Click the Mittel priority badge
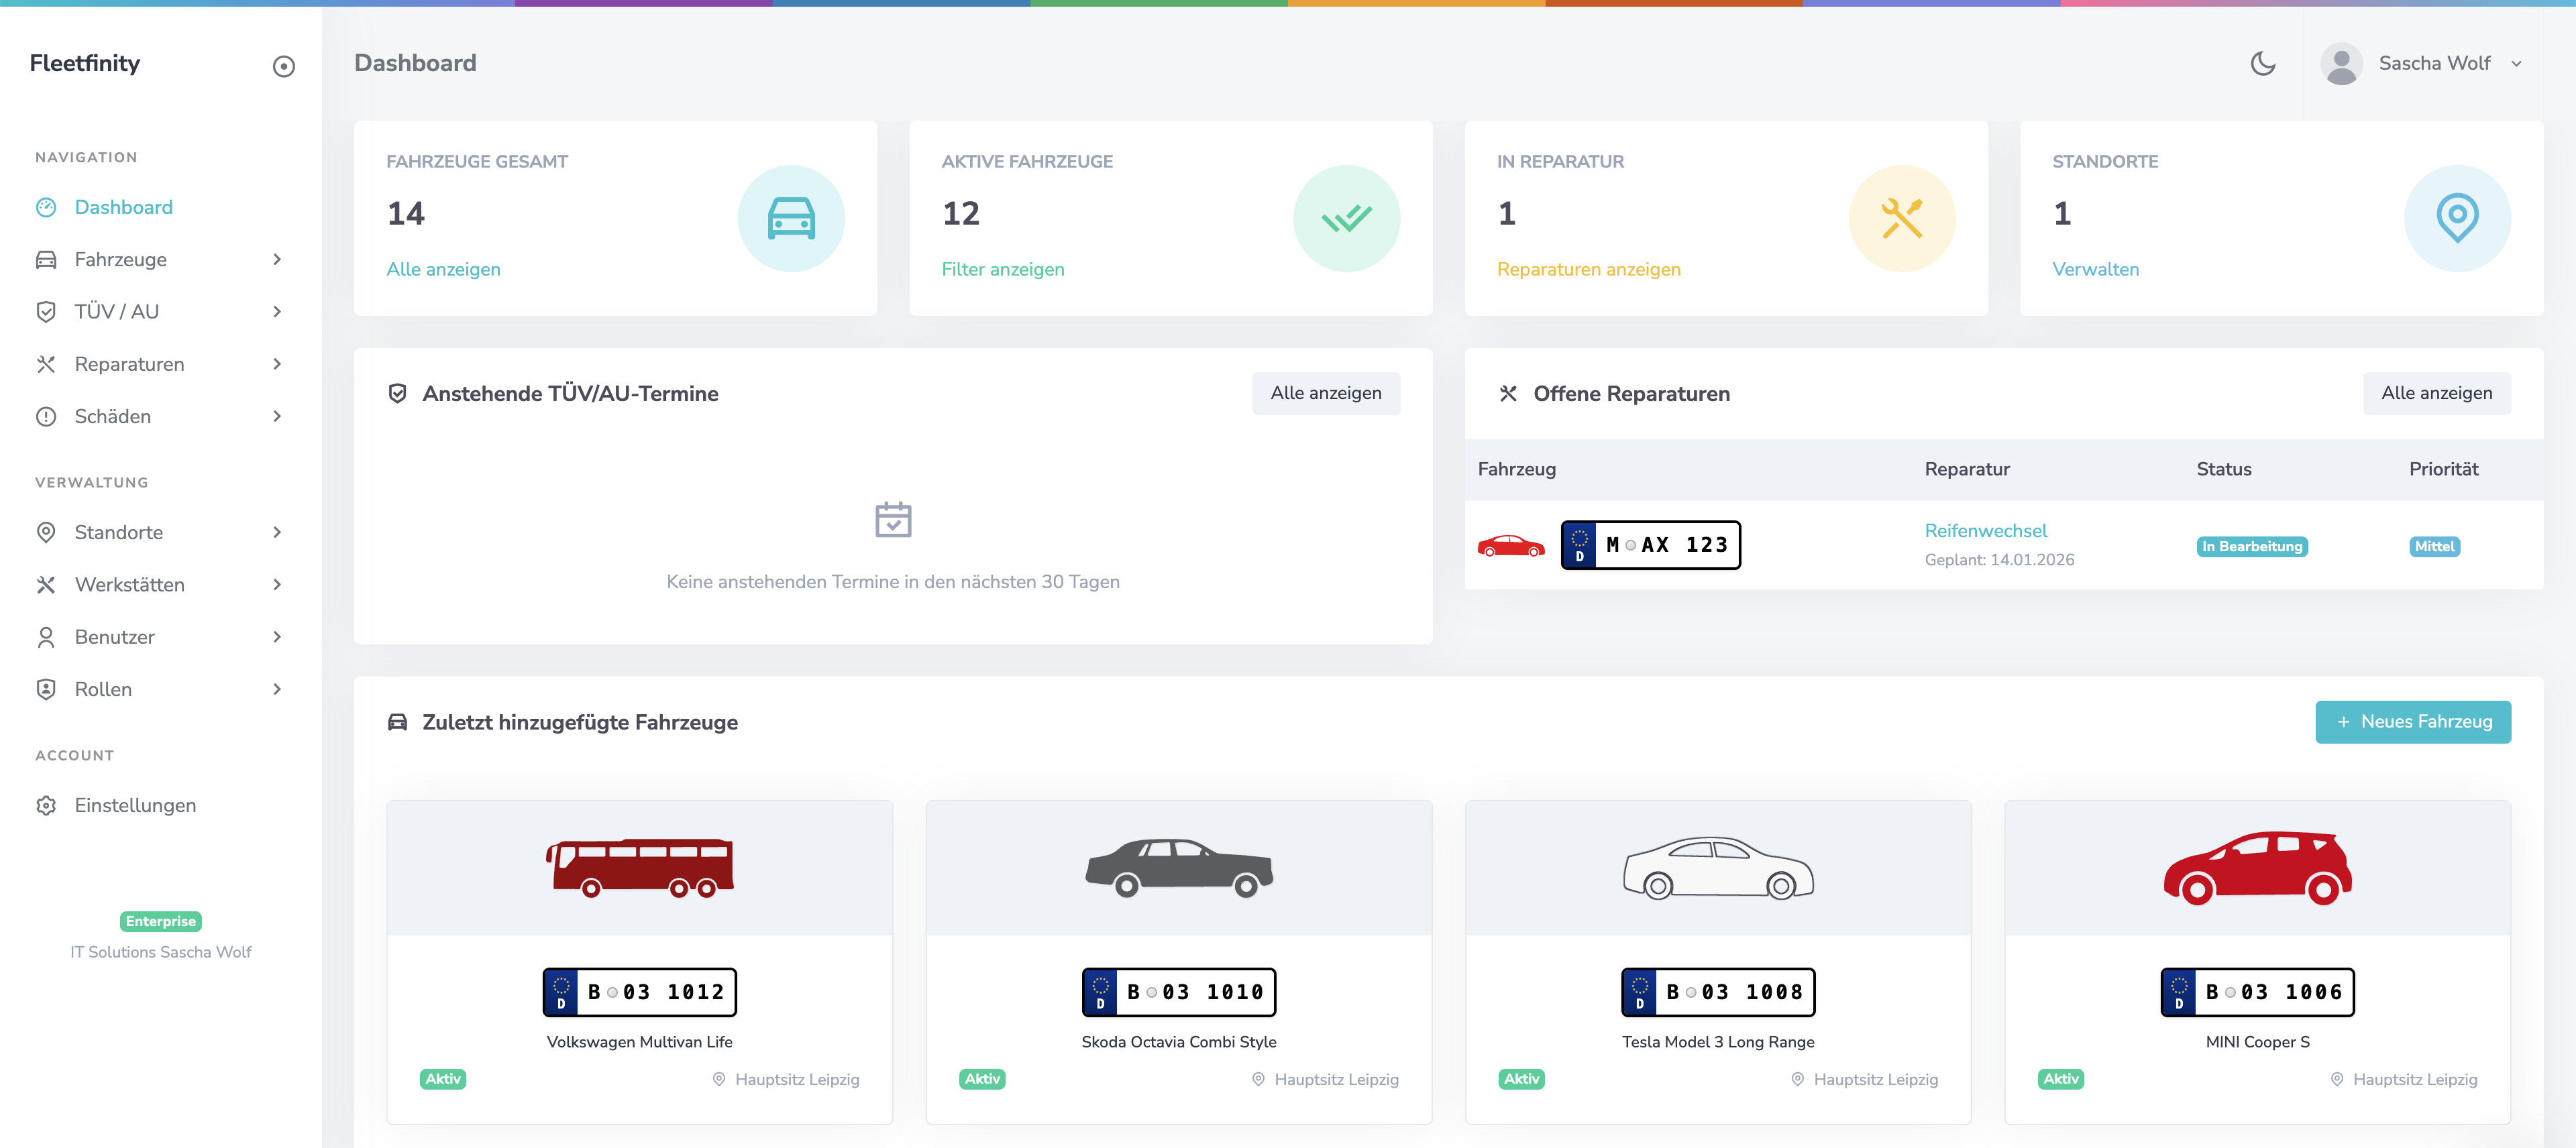2576x1148 pixels. [x=2435, y=547]
